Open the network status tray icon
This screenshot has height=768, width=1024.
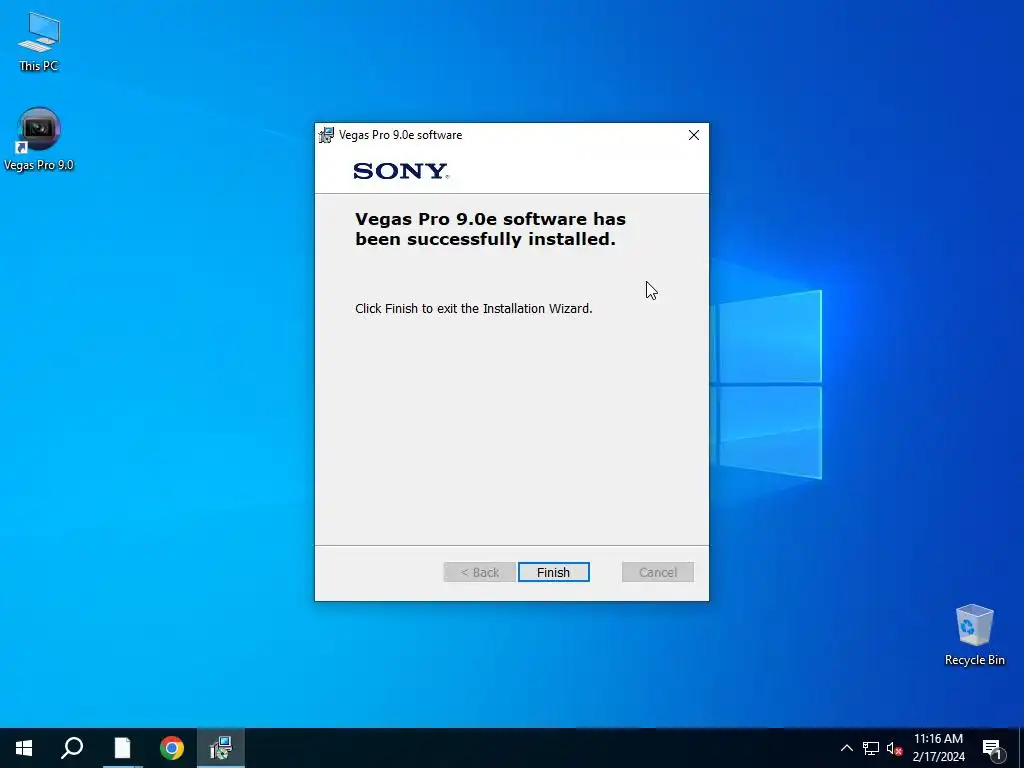coord(871,748)
